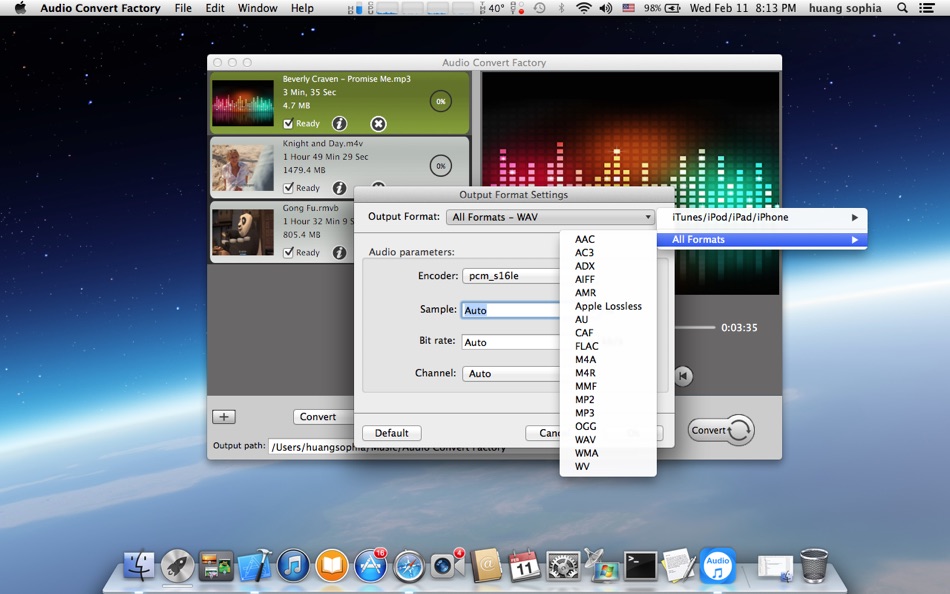The width and height of the screenshot is (950, 594).
Task: Select MP3 output format
Action: click(x=608, y=413)
